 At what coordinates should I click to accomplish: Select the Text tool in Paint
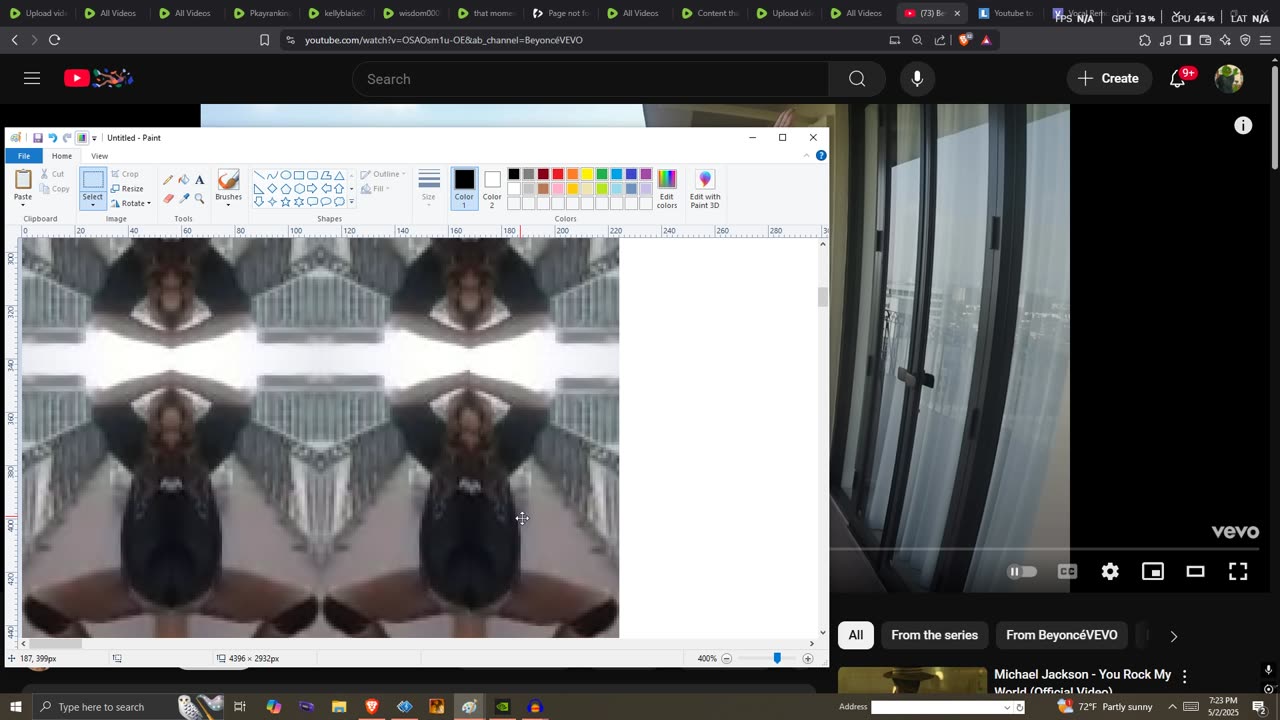tap(199, 180)
